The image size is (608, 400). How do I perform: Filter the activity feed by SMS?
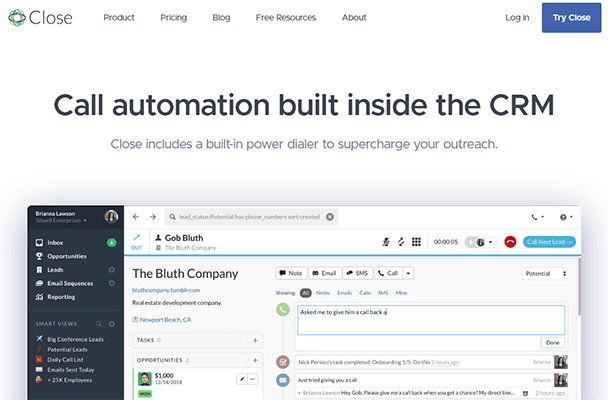click(383, 293)
